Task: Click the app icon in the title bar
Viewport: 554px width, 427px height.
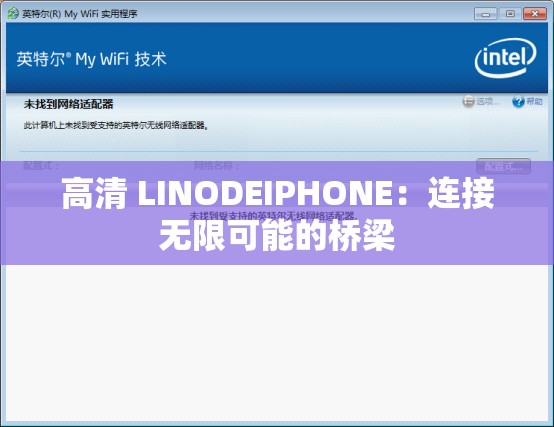Action: coord(13,14)
